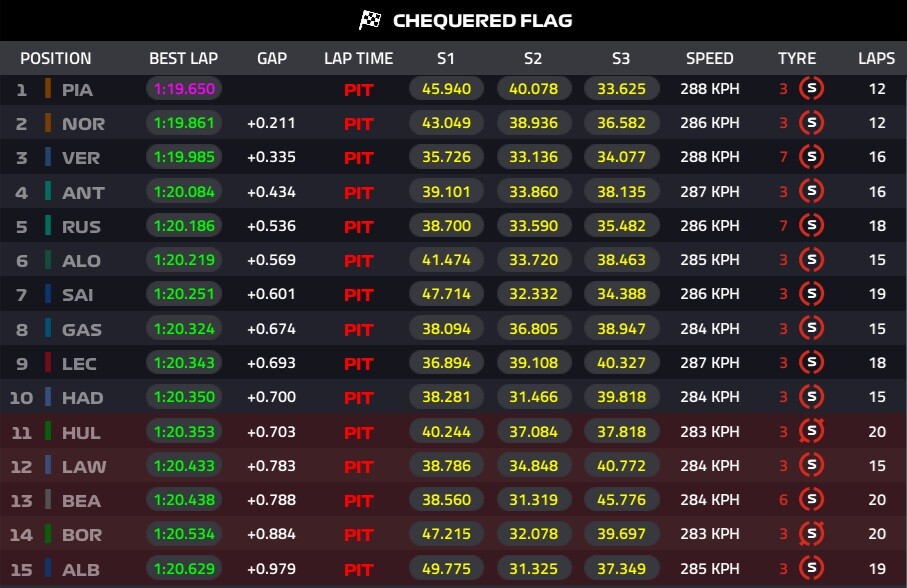
Task: Click the soft tyre icon for ALB
Action: pos(812,569)
